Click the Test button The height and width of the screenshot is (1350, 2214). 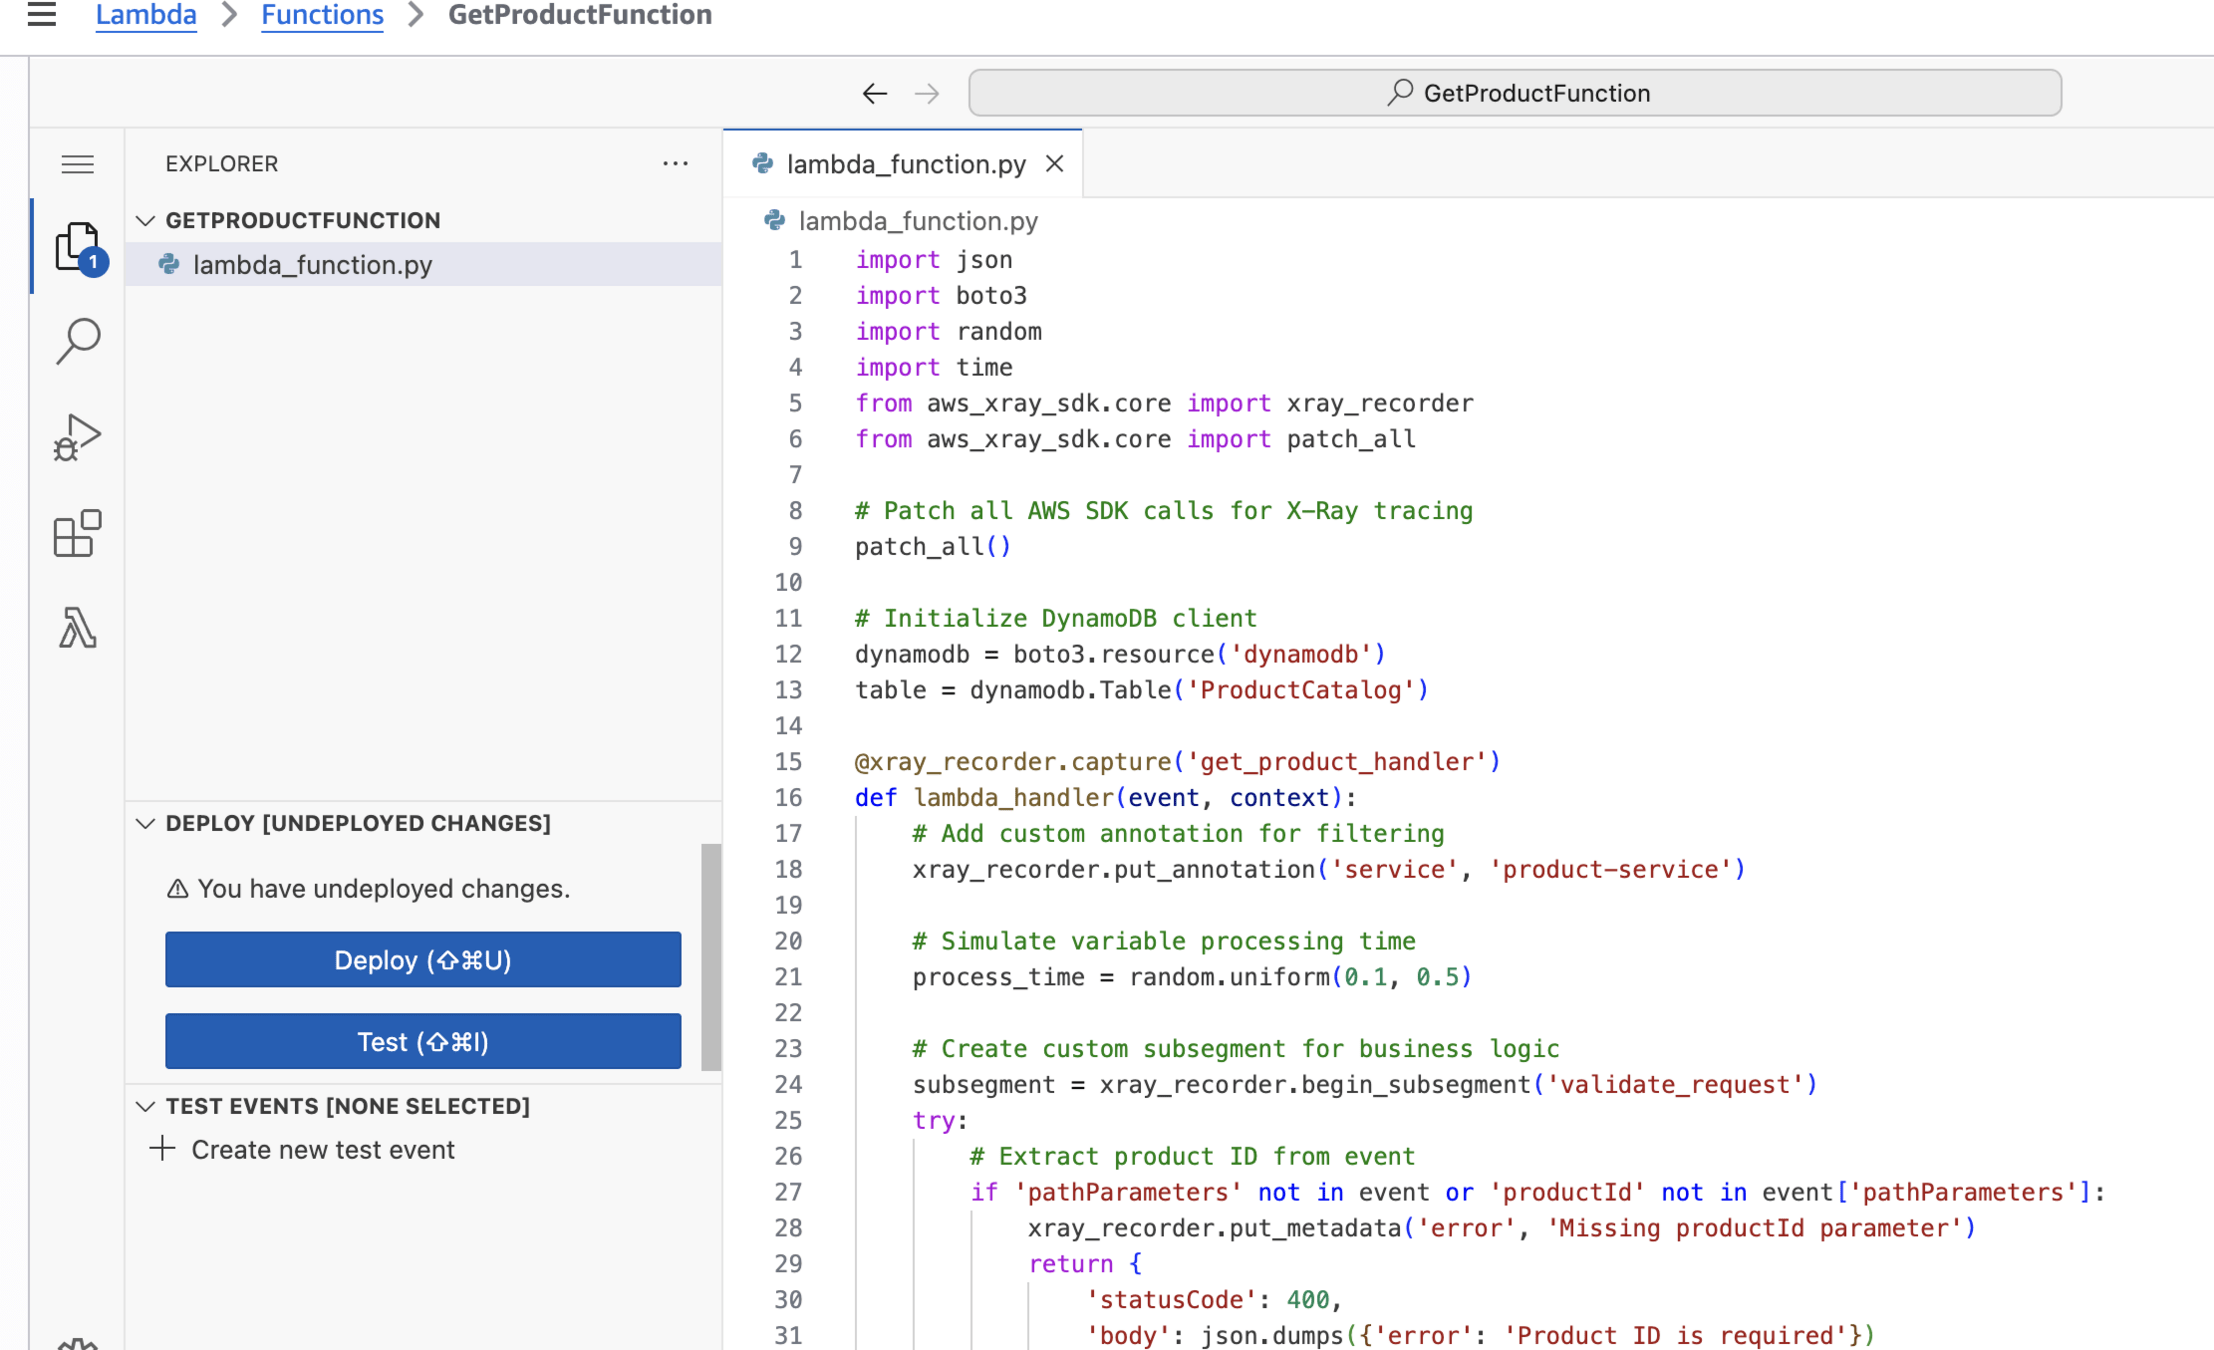pyautogui.click(x=423, y=1042)
